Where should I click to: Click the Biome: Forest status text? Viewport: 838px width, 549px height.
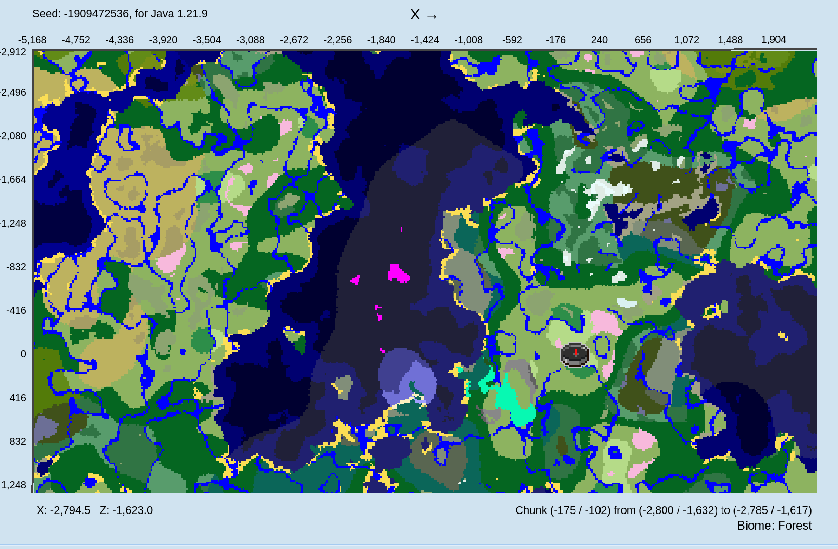(x=774, y=525)
